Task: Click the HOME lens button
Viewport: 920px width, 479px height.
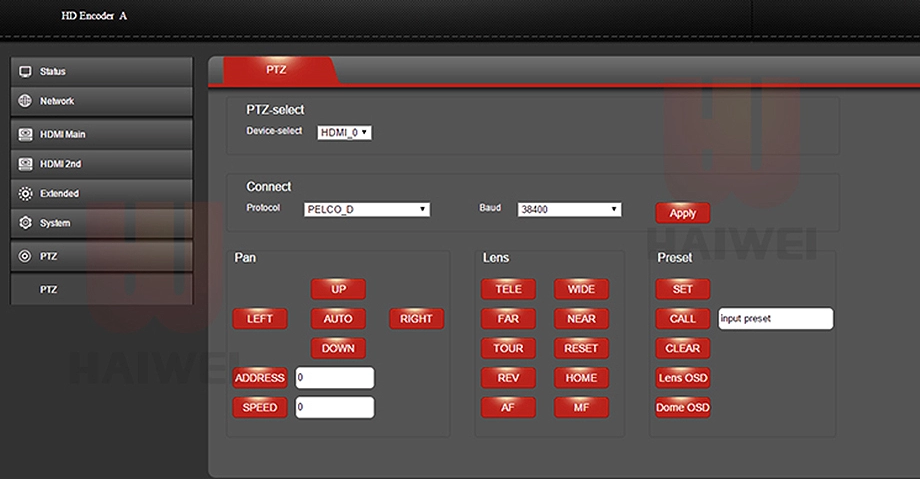Action: 581,378
